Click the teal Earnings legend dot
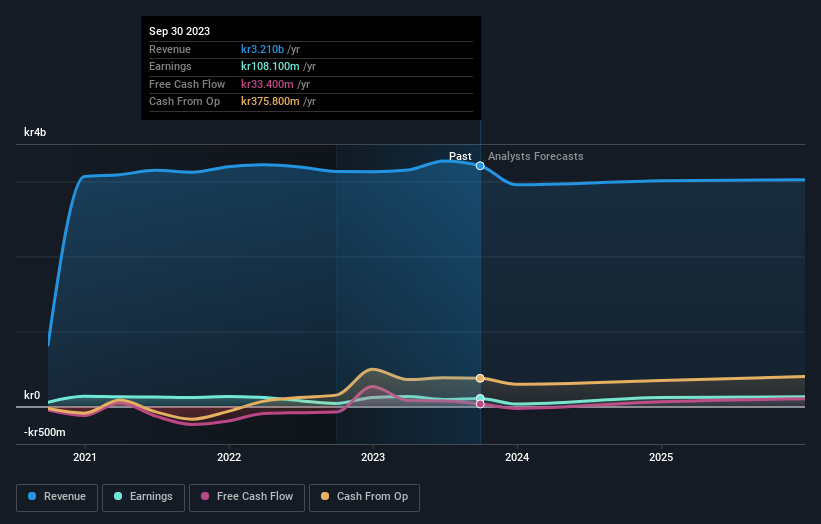 [118, 496]
